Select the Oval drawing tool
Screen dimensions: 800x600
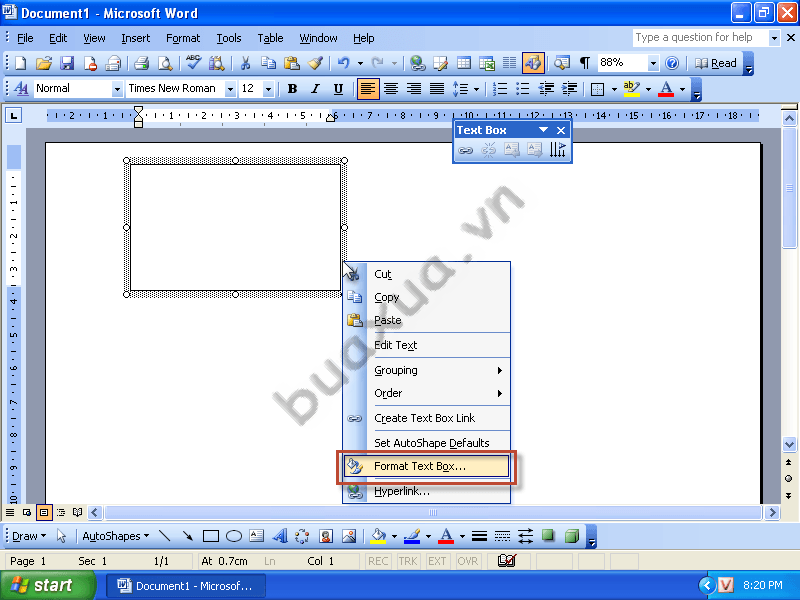point(234,536)
